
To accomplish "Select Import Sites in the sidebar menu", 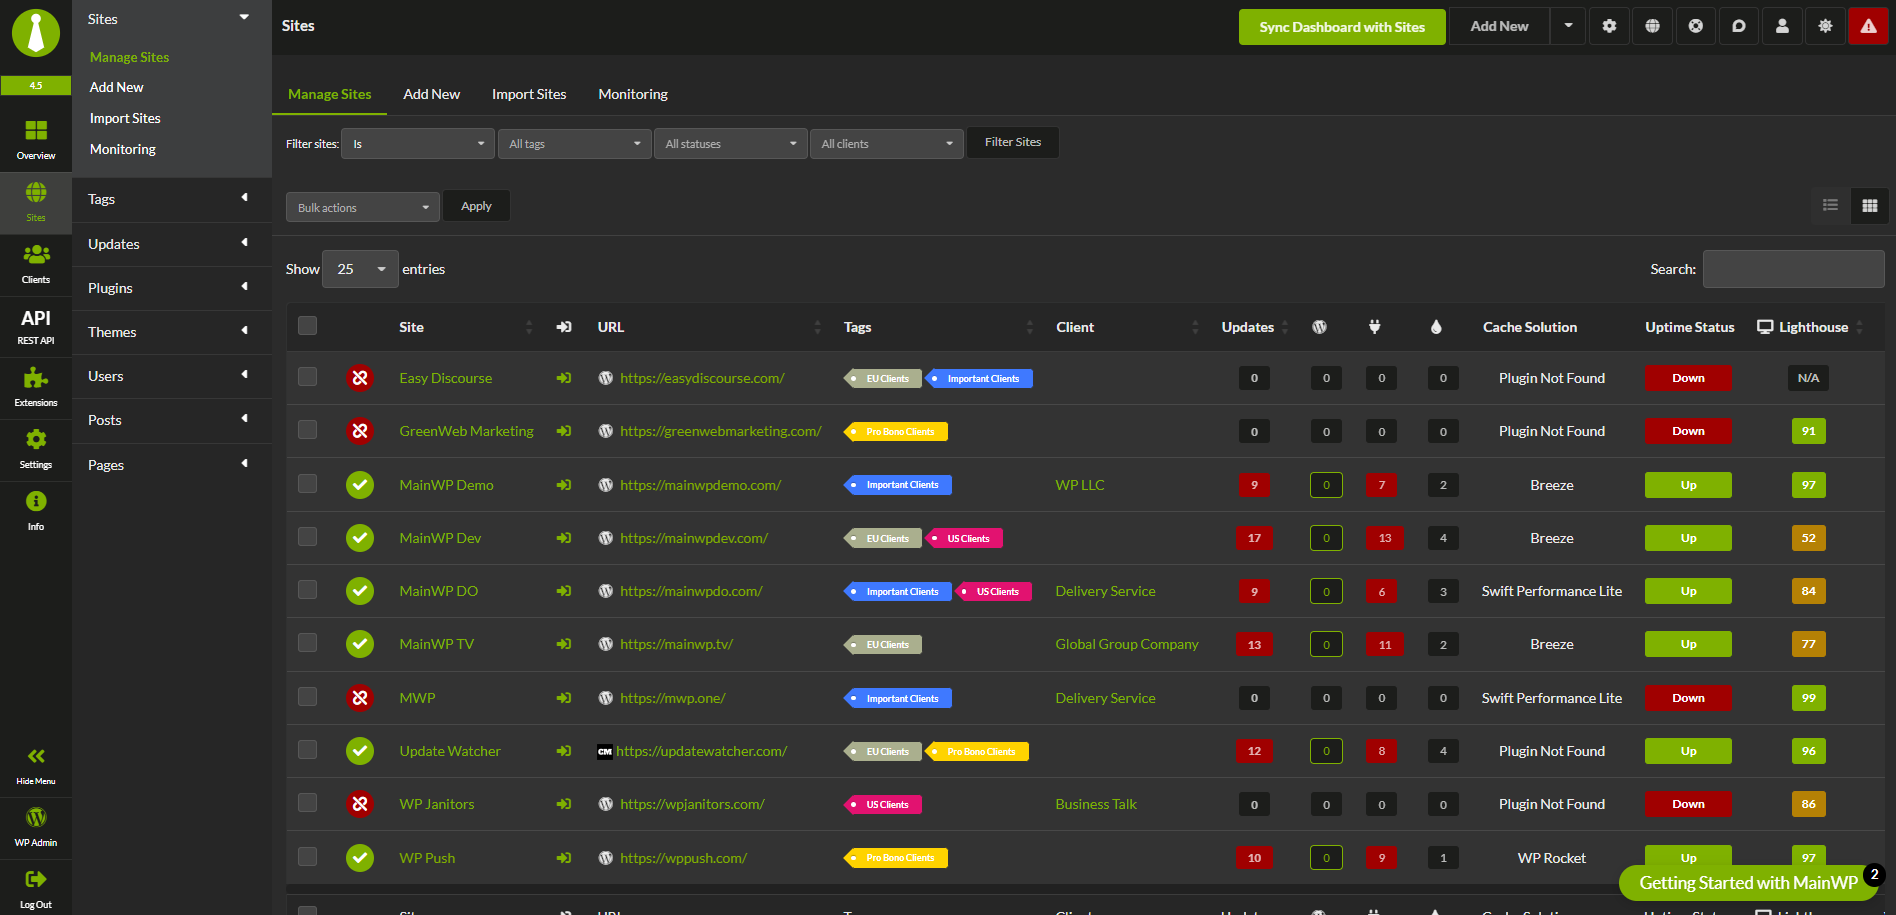I will 125,118.
